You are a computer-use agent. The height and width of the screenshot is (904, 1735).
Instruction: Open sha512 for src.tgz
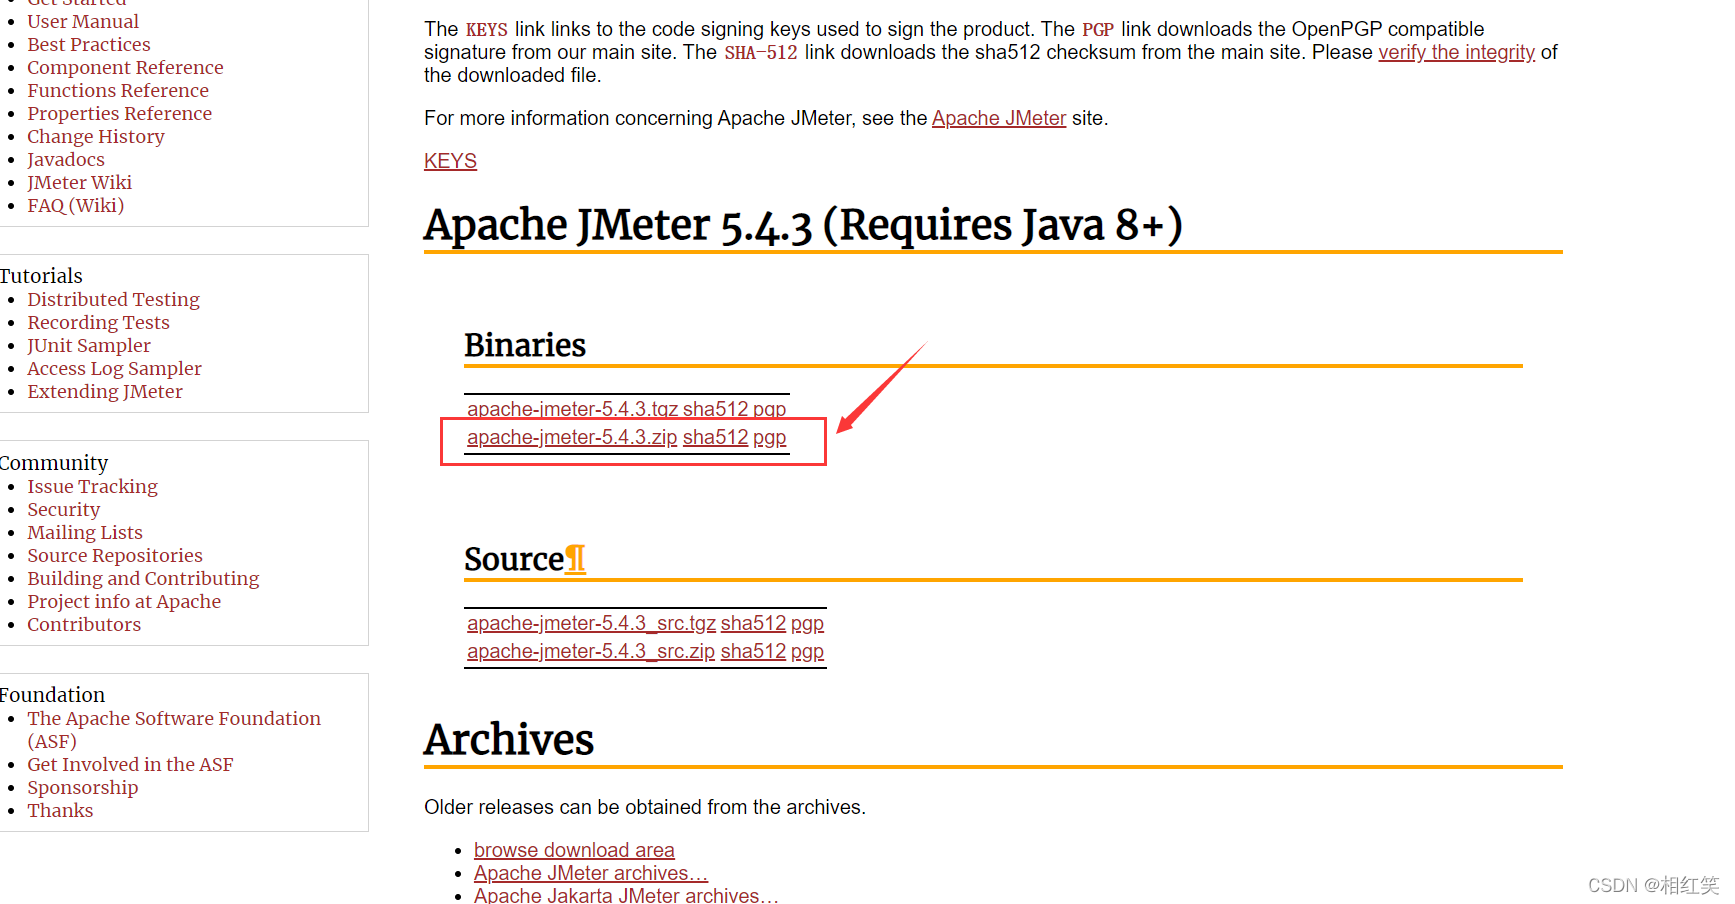click(x=753, y=623)
